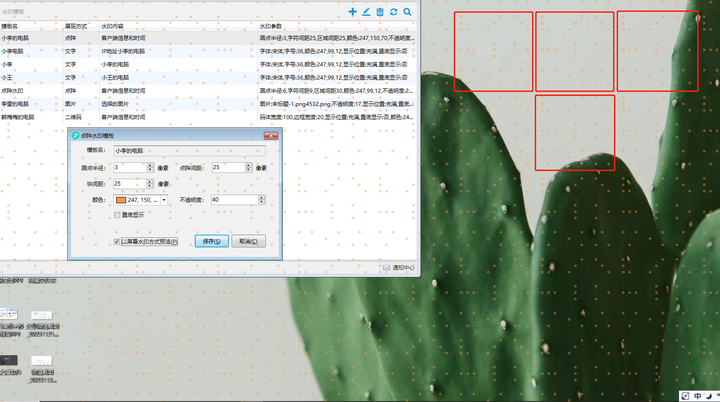Click the 点阵间距 spinner arrows
This screenshot has width=720, height=402.
(250, 167)
